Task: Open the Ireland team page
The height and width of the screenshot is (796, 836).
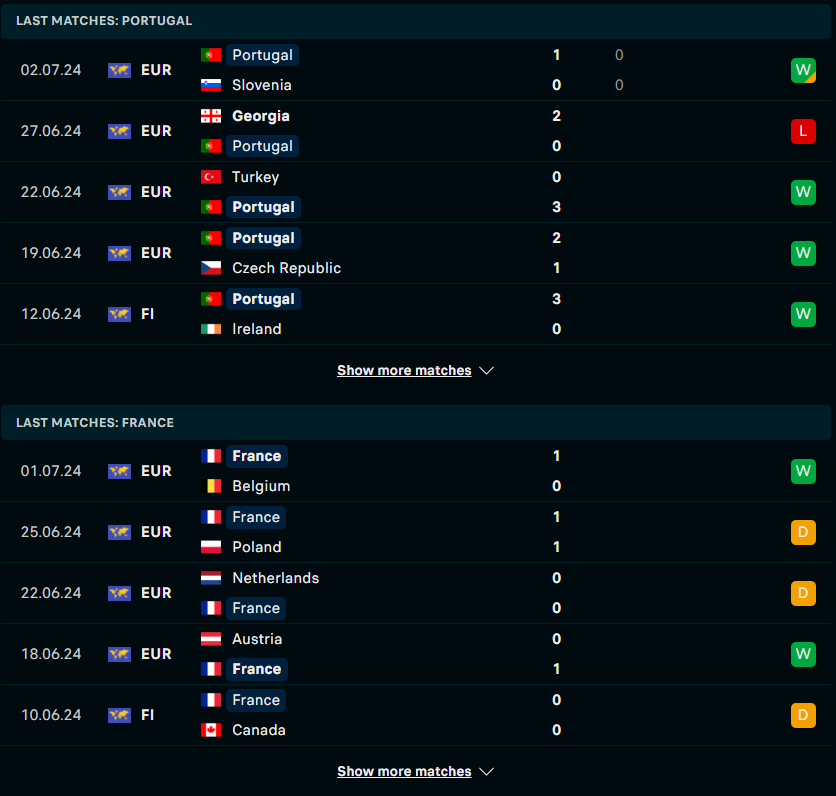Action: point(256,329)
